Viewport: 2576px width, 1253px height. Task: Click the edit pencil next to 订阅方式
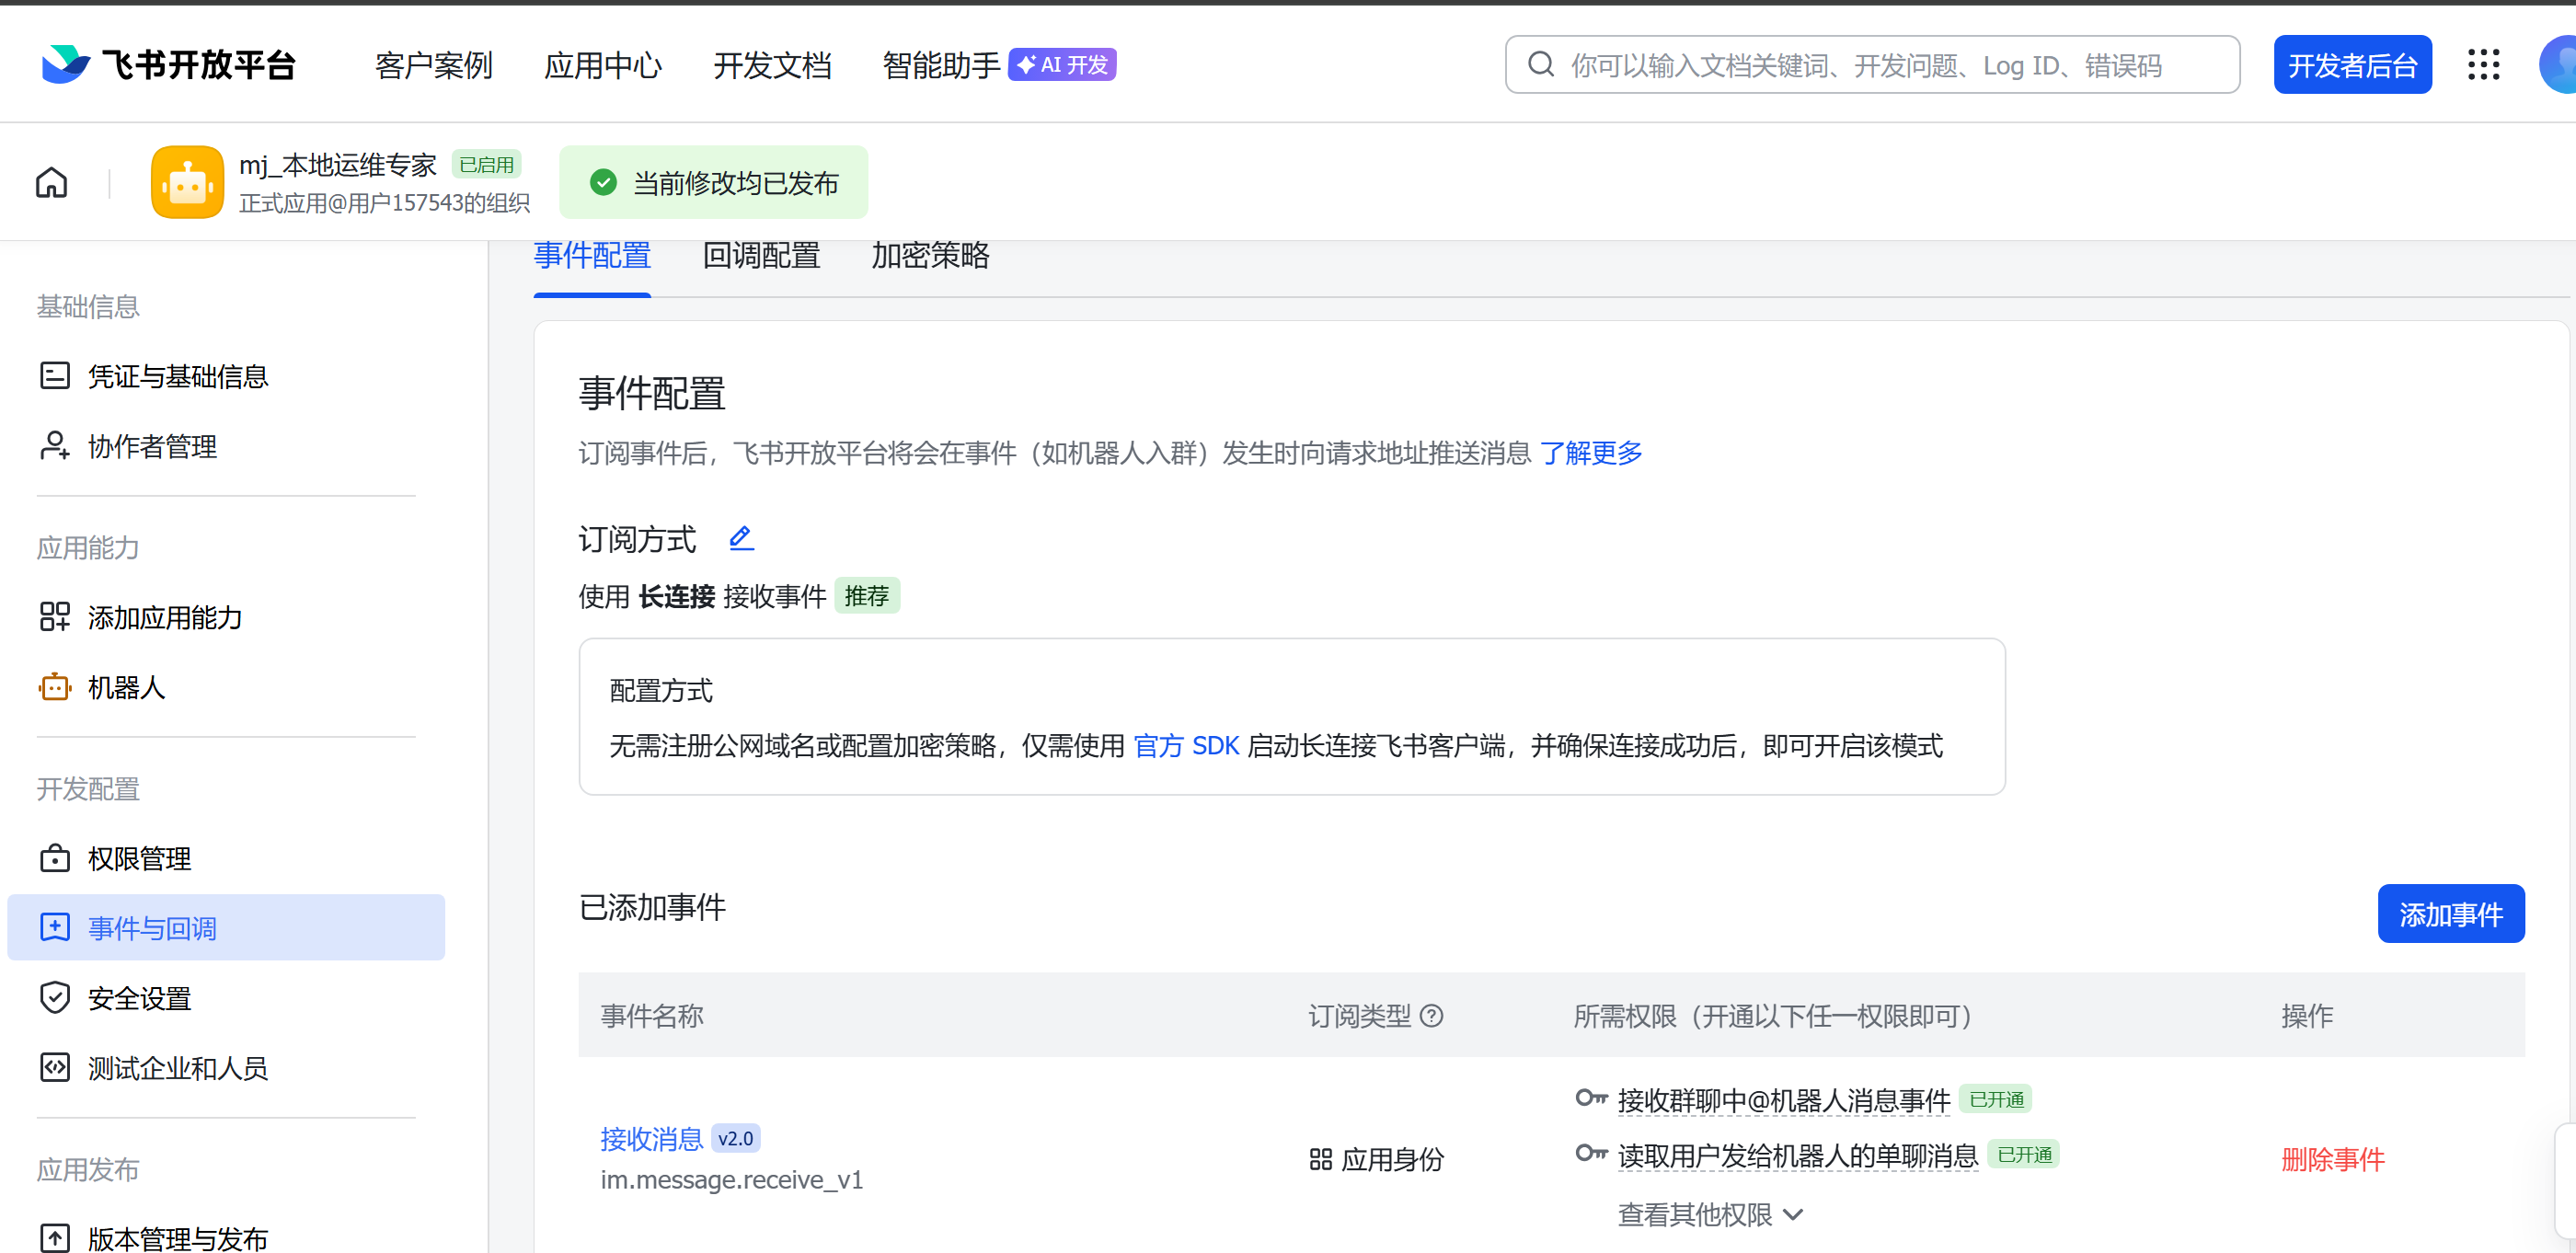pyautogui.click(x=741, y=538)
